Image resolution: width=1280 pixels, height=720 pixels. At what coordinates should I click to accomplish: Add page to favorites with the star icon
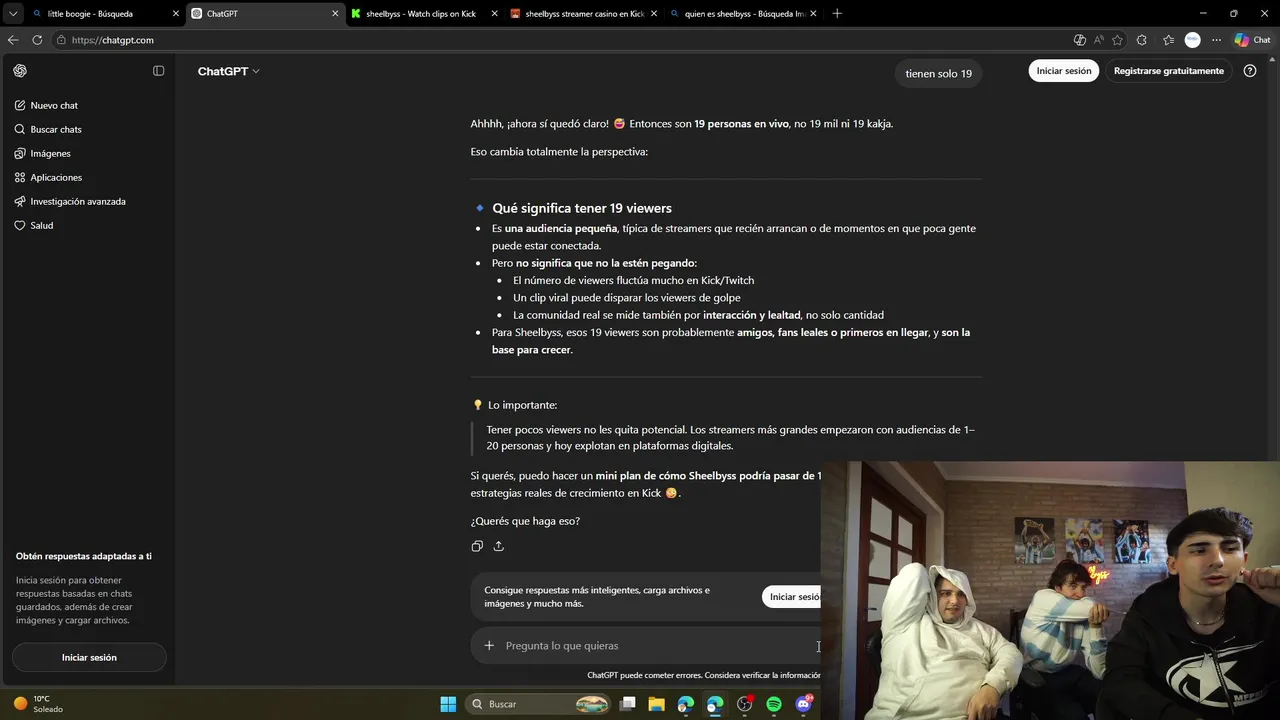coord(1118,40)
